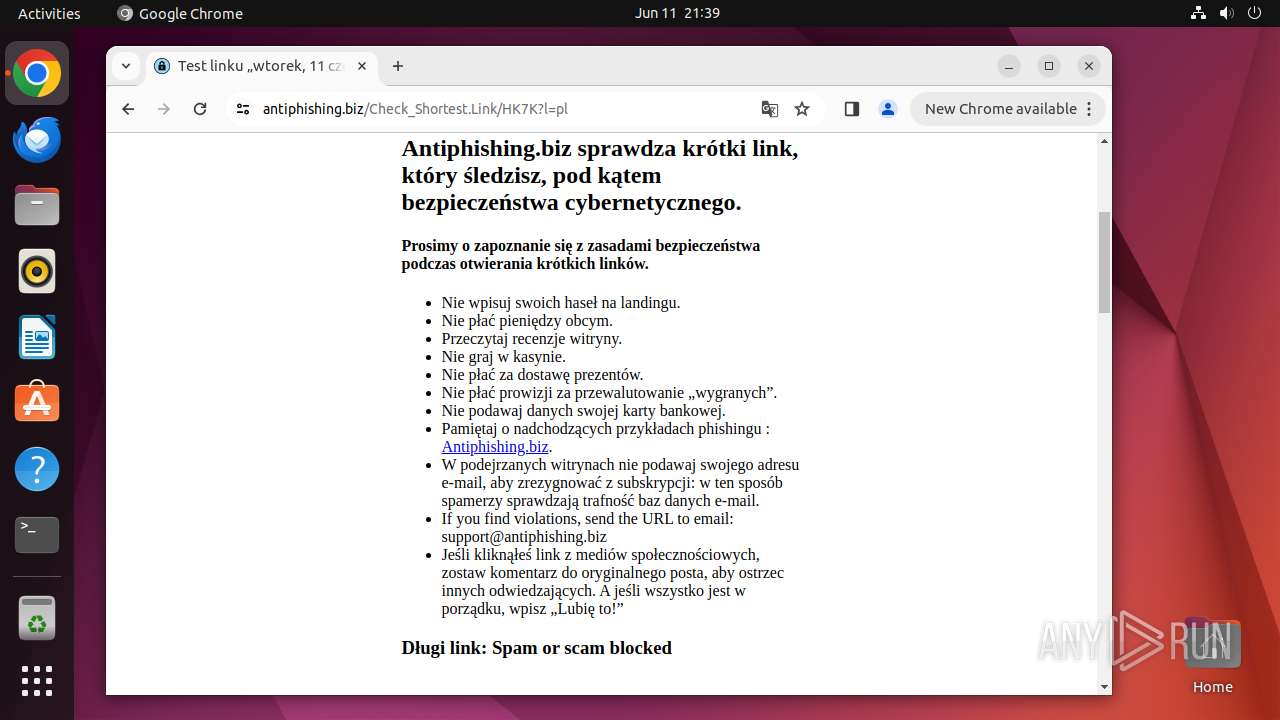The height and width of the screenshot is (720, 1280).
Task: Go back to previous page
Action: click(x=128, y=109)
